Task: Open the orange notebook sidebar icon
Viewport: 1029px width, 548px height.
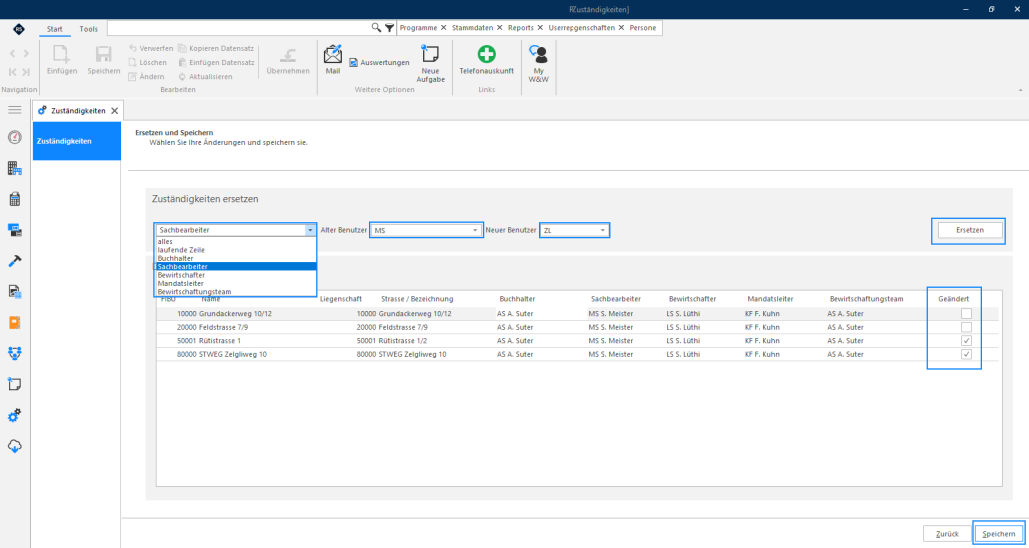Action: [14, 322]
